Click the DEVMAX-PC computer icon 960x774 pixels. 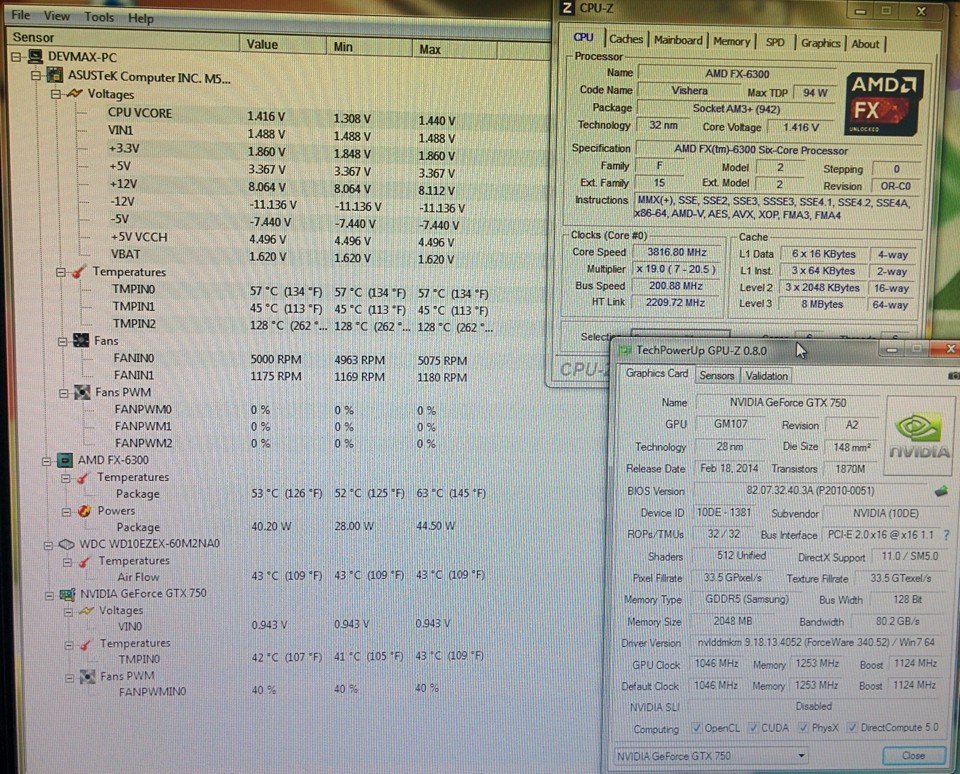pyautogui.click(x=35, y=57)
